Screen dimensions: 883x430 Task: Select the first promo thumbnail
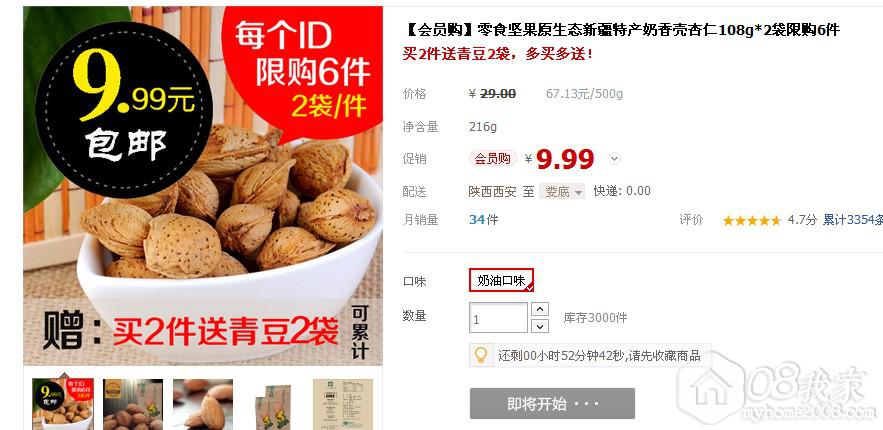(x=63, y=405)
